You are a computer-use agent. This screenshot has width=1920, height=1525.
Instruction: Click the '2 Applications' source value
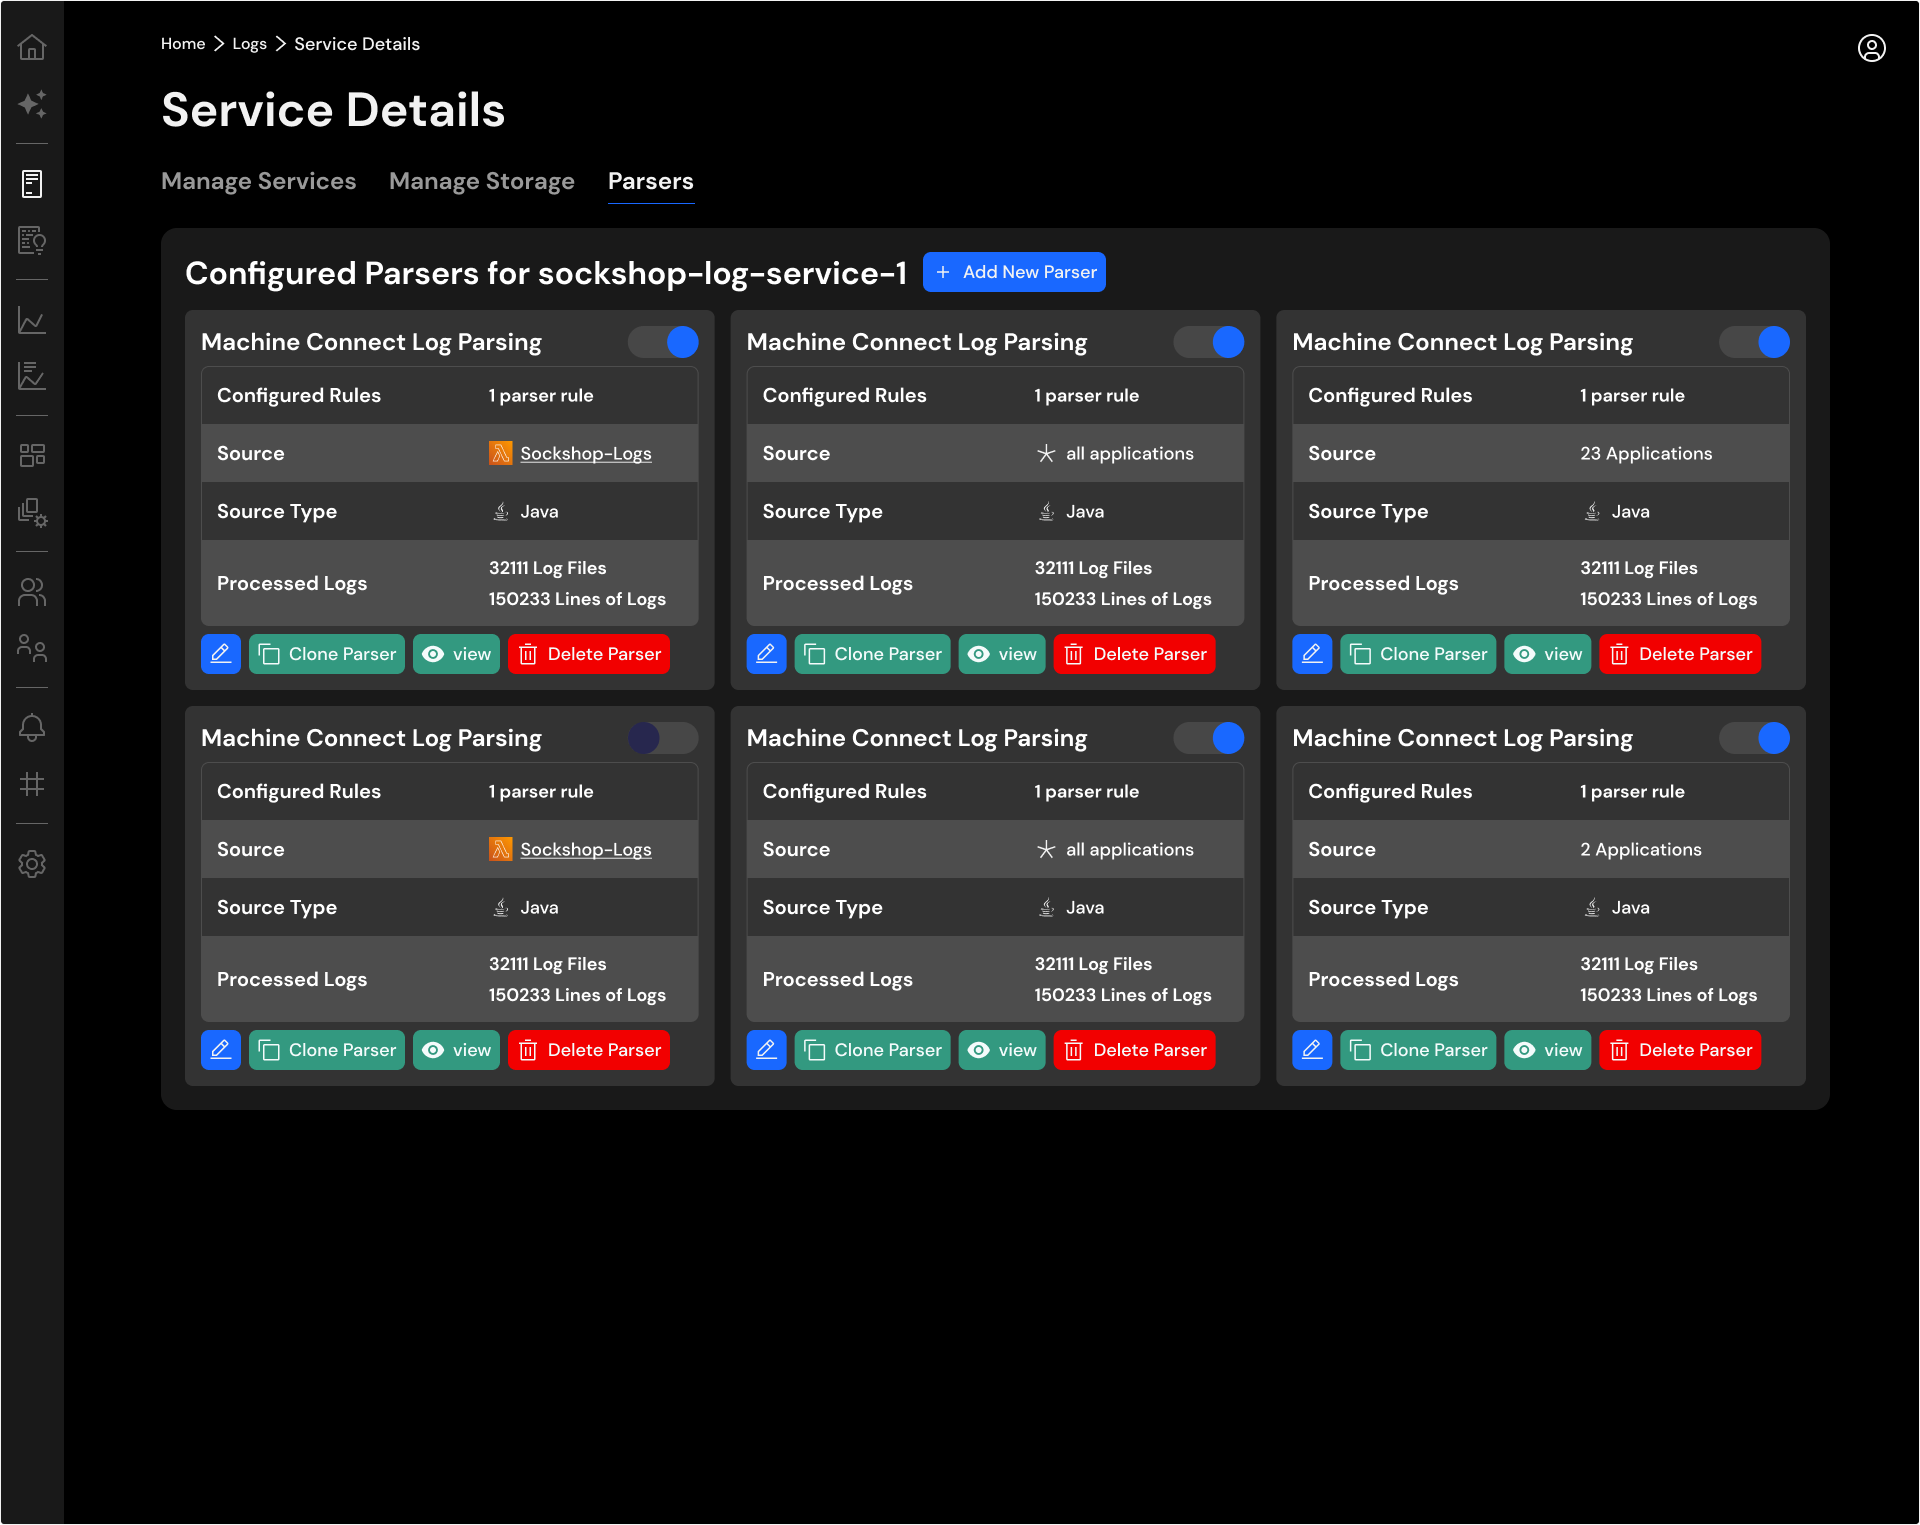(x=1641, y=849)
